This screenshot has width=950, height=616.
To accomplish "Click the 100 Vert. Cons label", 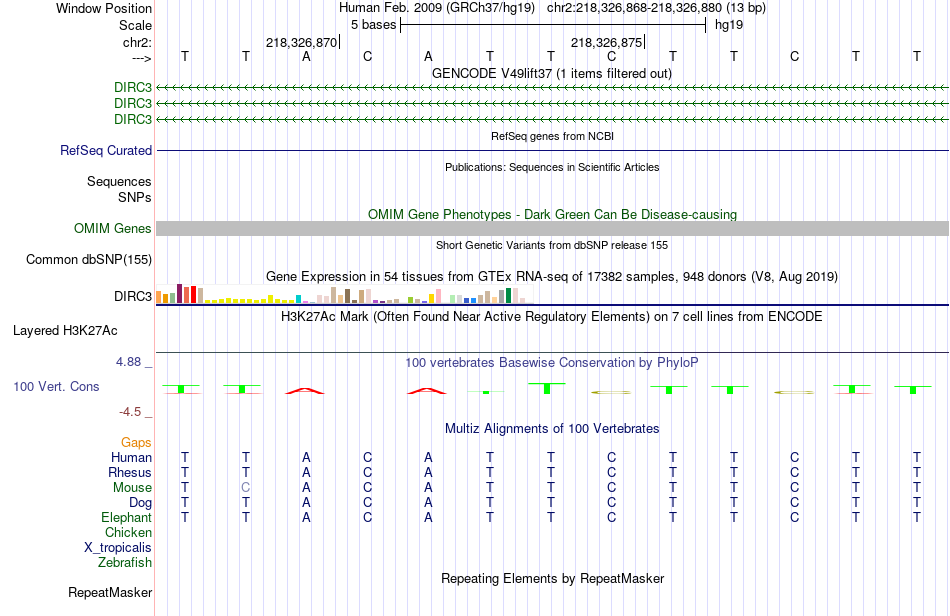I will (56, 386).
